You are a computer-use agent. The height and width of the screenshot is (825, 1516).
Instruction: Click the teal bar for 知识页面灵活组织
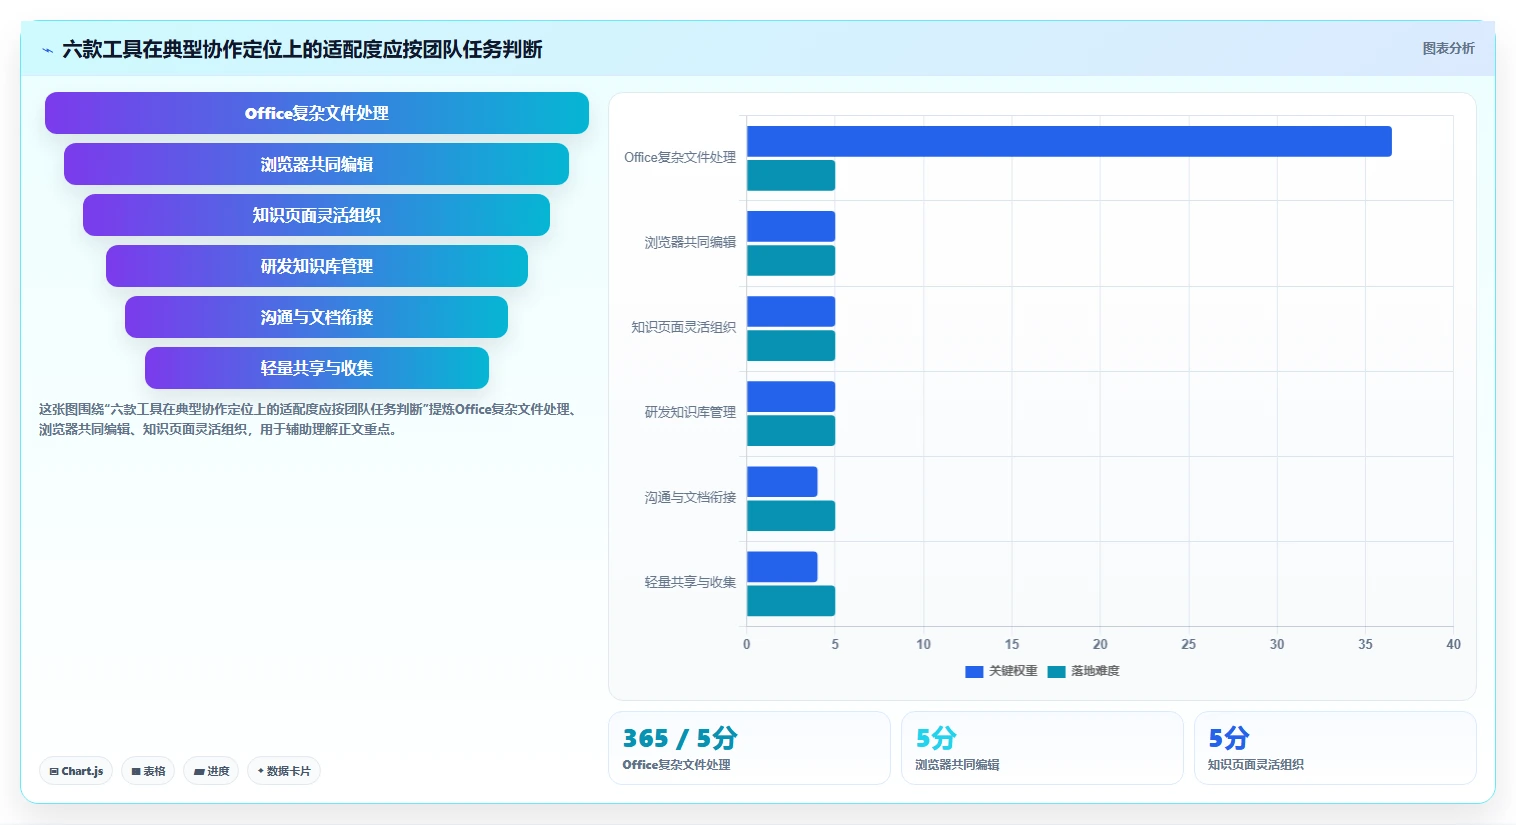tap(791, 345)
